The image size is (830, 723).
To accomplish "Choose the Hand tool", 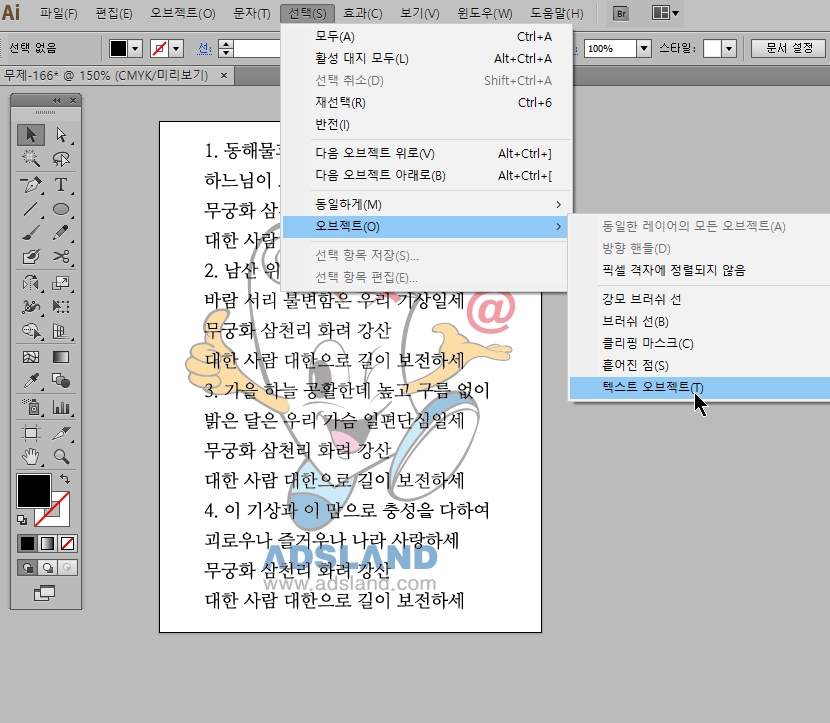I will point(31,456).
